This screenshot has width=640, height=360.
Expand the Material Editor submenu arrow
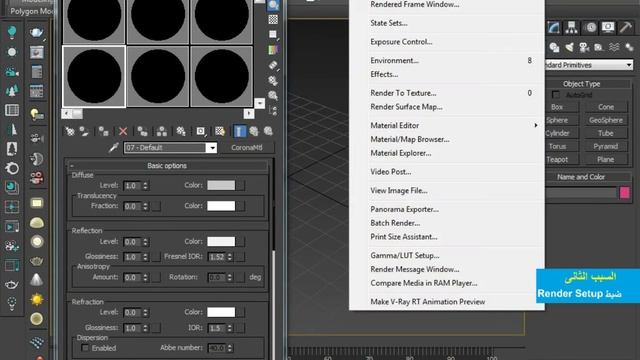click(x=536, y=125)
